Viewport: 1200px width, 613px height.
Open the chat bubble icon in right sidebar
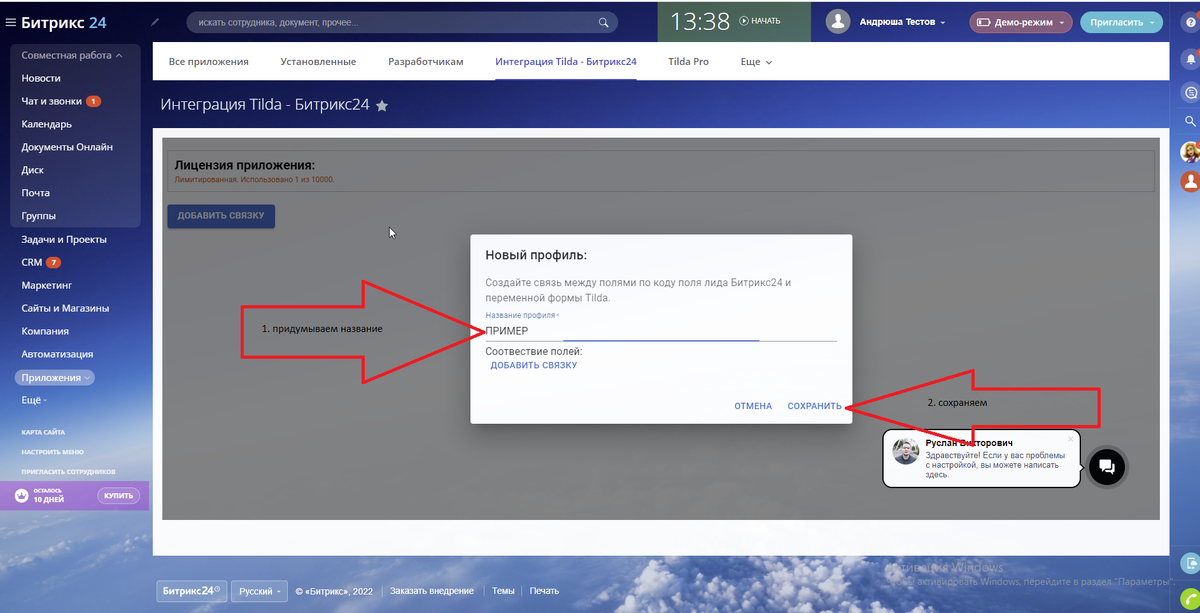point(1190,93)
